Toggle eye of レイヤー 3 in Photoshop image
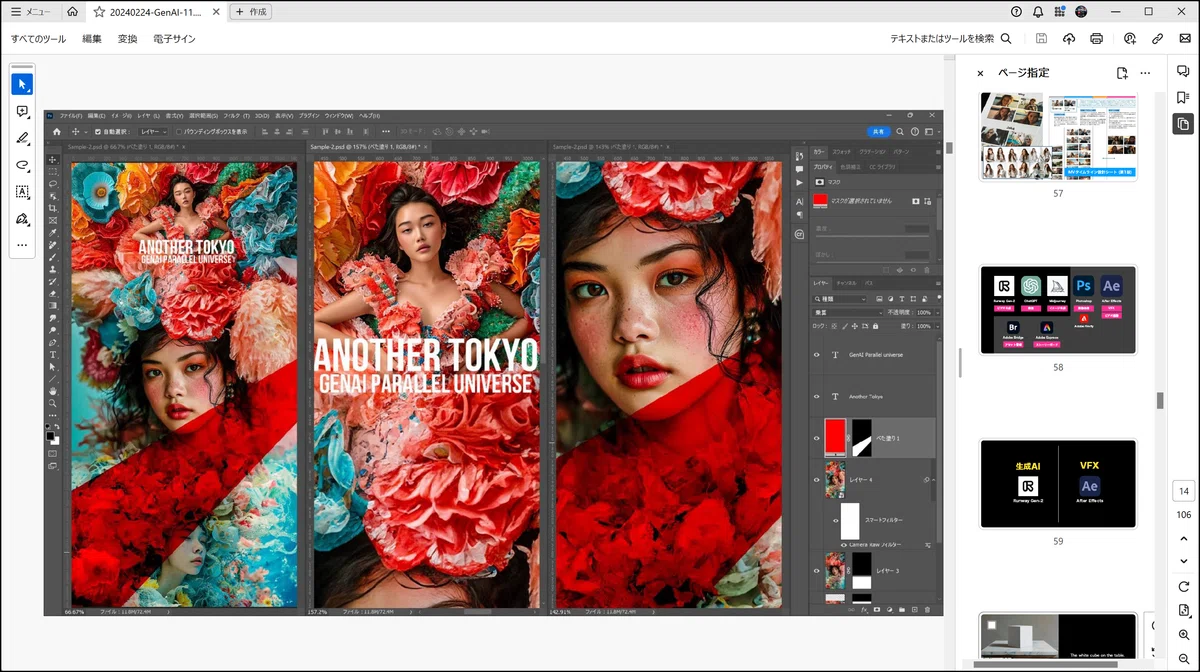The width and height of the screenshot is (1200, 672). (x=816, y=570)
